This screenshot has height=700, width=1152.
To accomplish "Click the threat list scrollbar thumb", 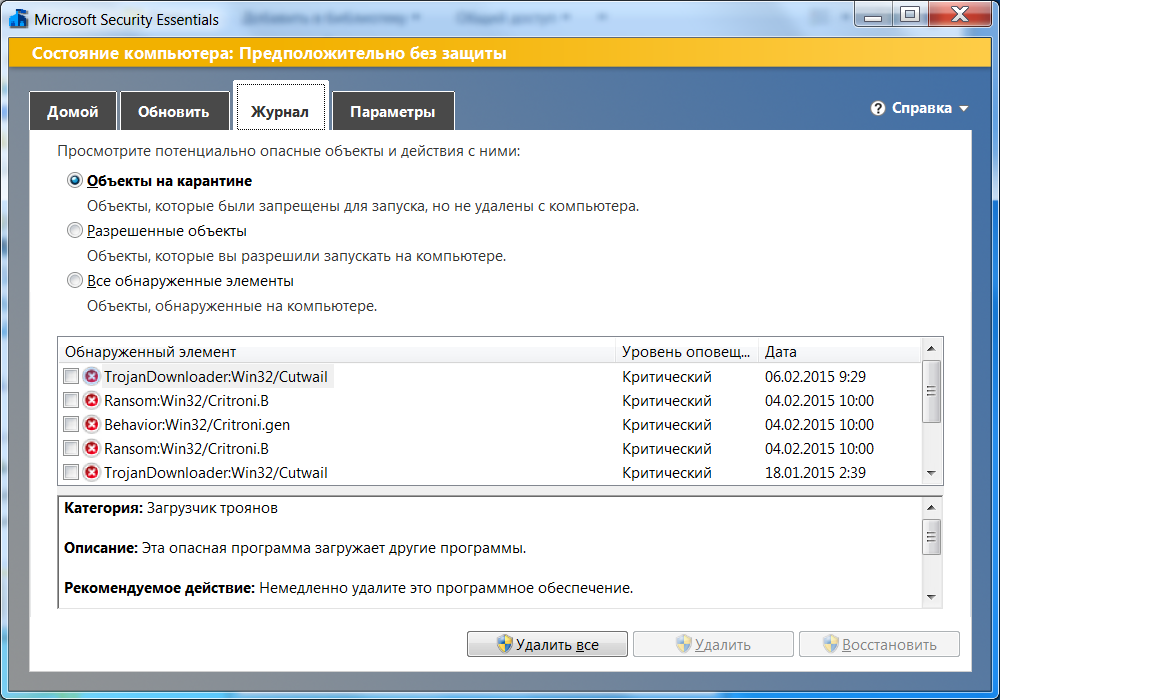I will coord(931,391).
